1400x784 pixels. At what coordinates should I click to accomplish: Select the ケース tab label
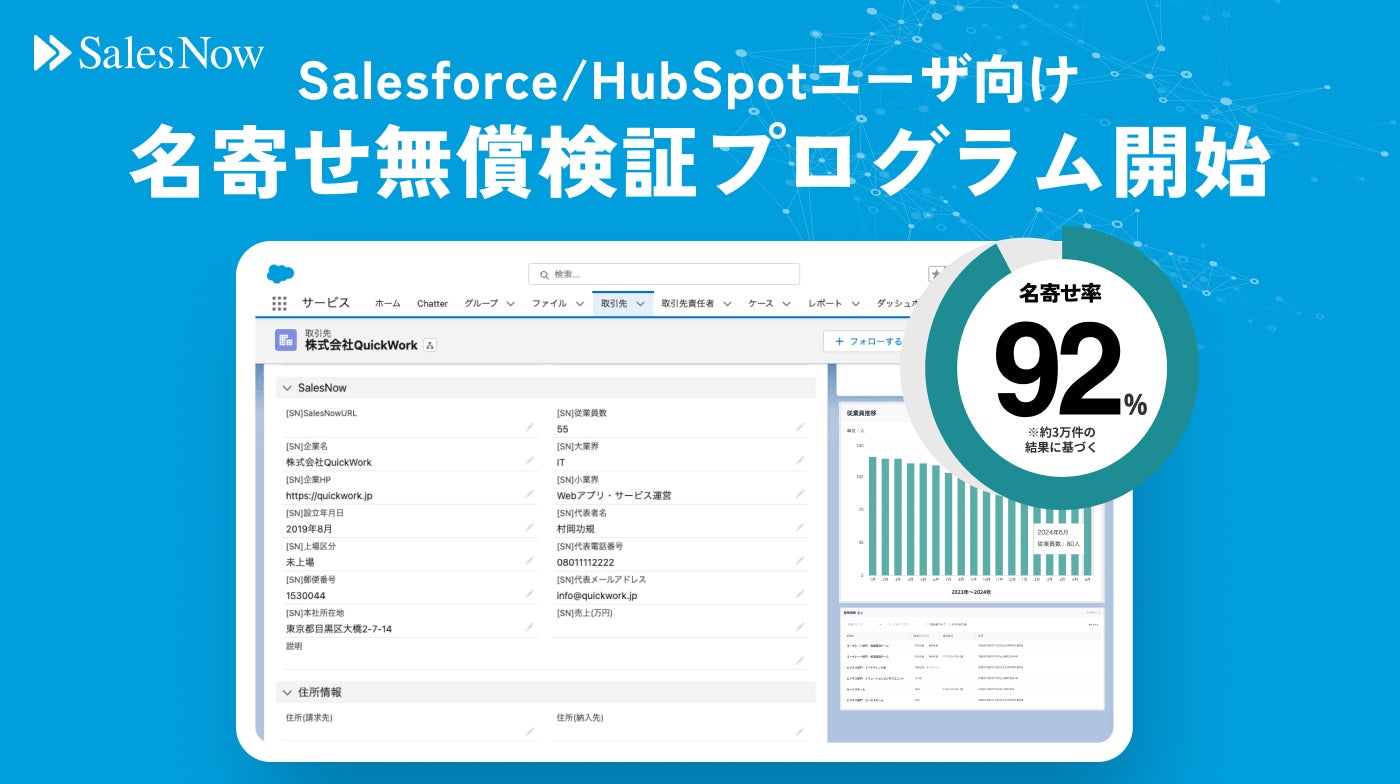click(x=761, y=304)
